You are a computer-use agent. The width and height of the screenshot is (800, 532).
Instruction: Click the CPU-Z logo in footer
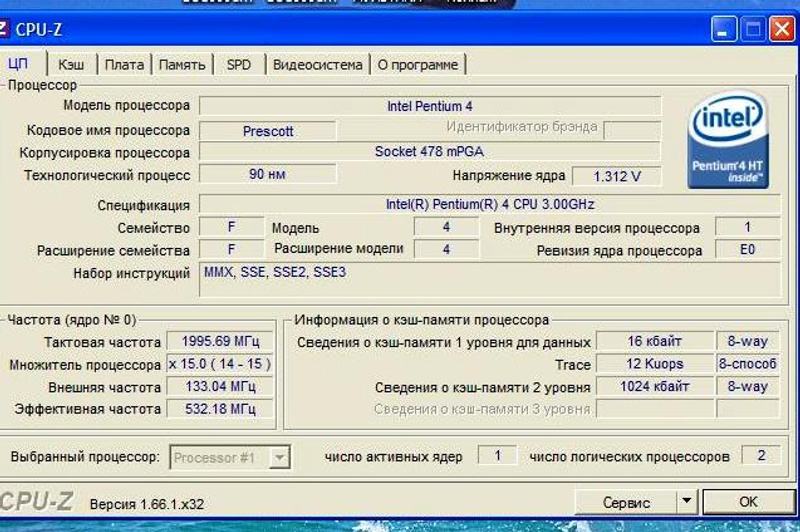38,501
